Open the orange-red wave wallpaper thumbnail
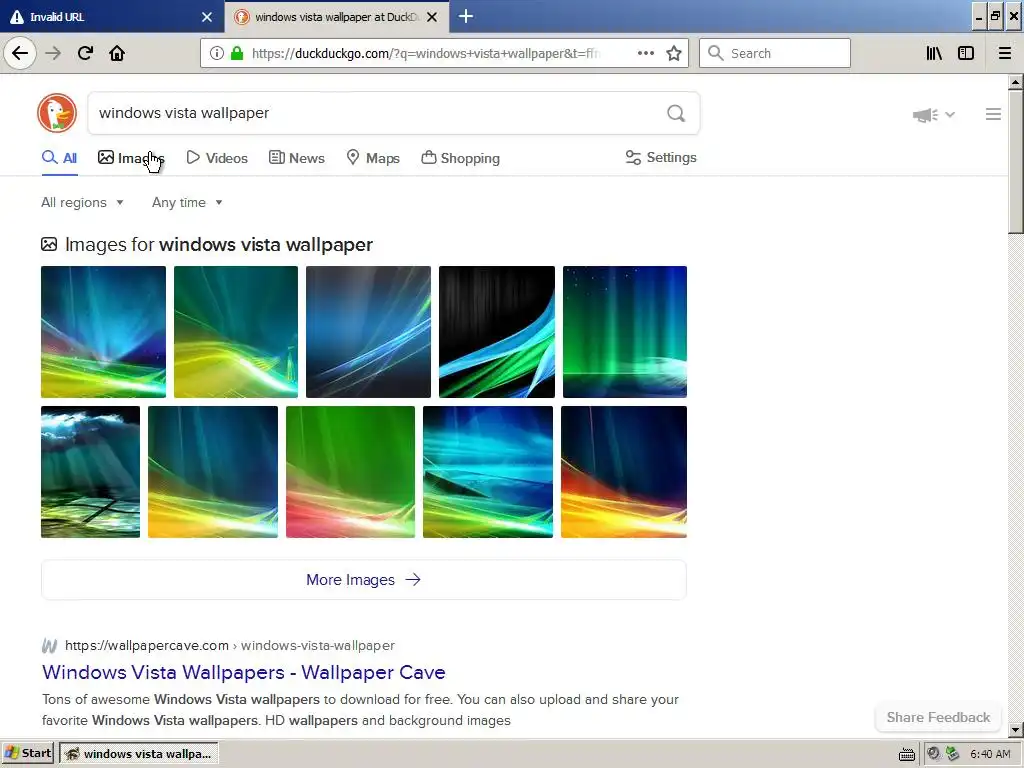This screenshot has height=768, width=1024. 624,472
